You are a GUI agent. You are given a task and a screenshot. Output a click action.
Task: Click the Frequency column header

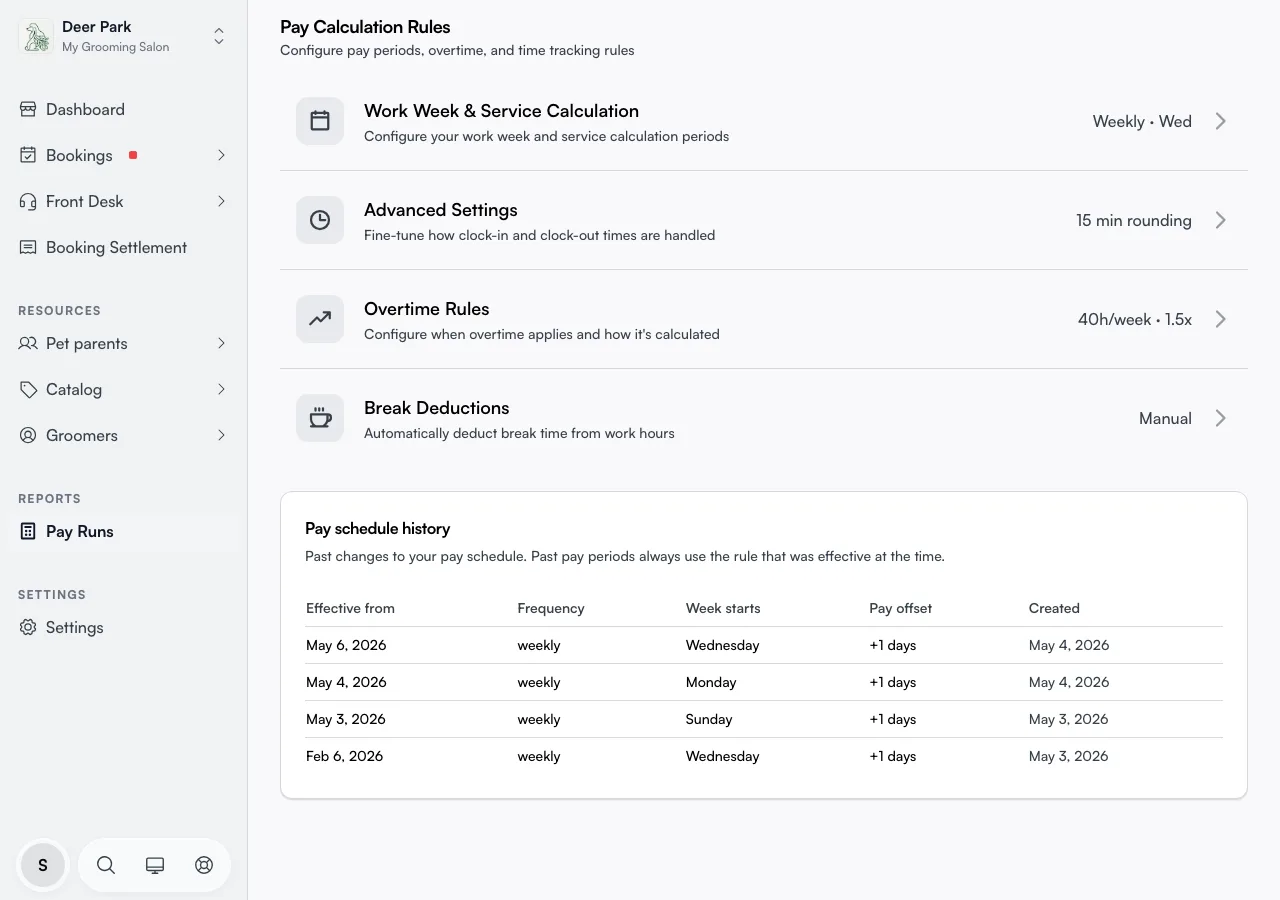click(x=551, y=608)
